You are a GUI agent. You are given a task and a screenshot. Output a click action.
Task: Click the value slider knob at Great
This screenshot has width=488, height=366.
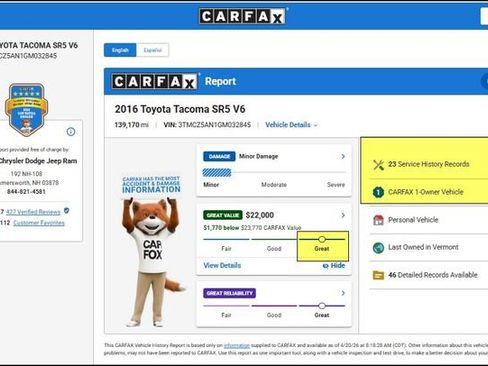[322, 239]
